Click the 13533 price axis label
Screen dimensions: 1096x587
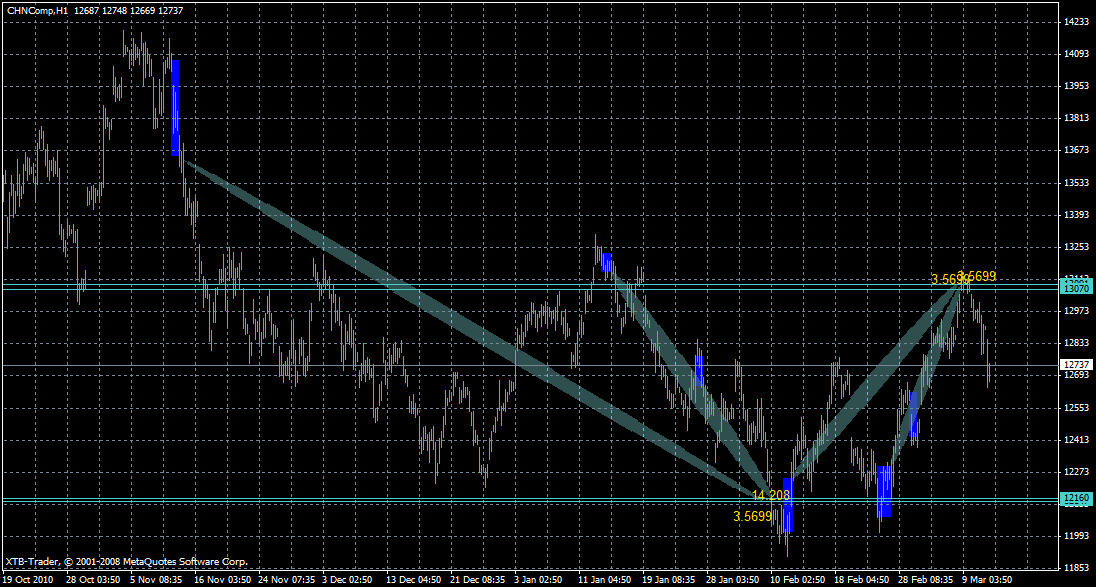pyautogui.click(x=1076, y=182)
